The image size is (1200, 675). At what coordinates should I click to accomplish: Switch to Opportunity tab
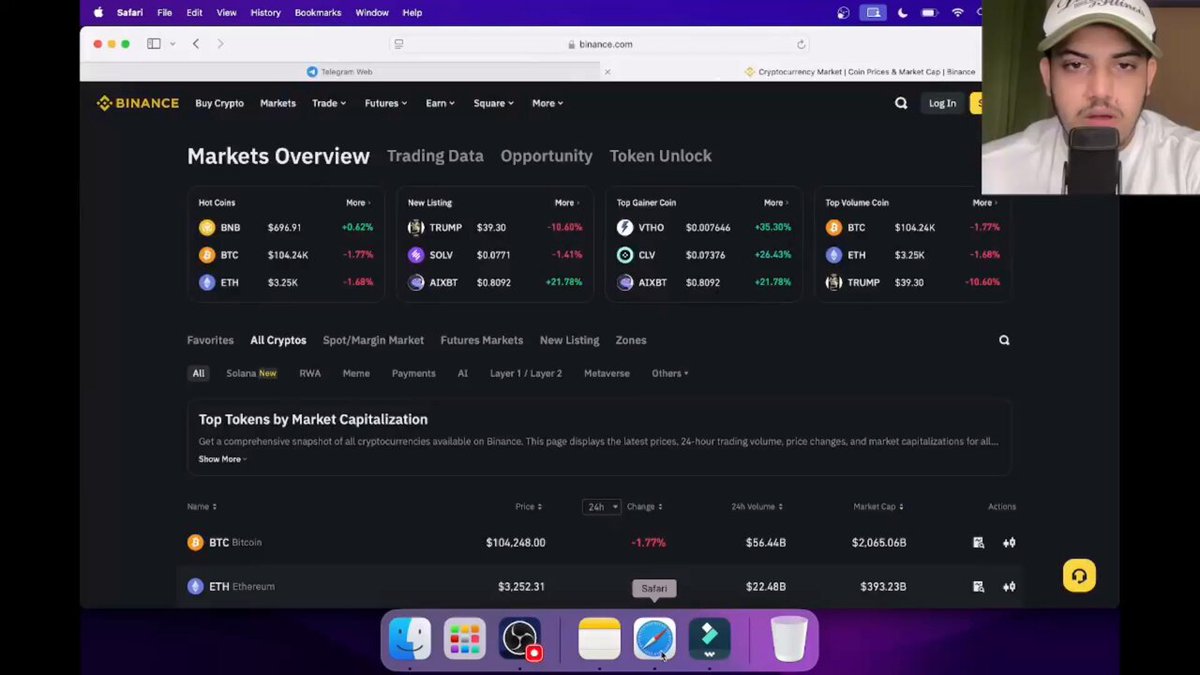coord(546,156)
